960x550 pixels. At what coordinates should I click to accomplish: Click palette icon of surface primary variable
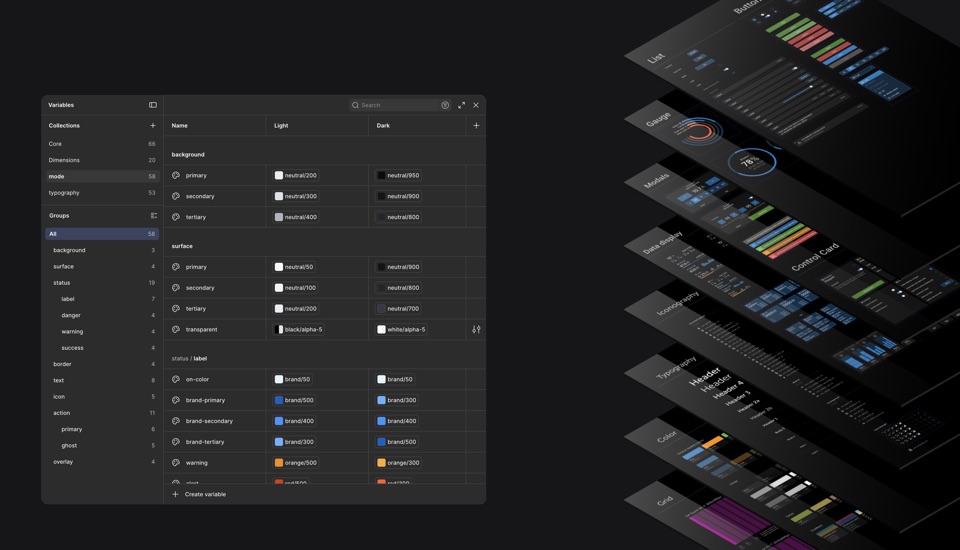(x=176, y=267)
